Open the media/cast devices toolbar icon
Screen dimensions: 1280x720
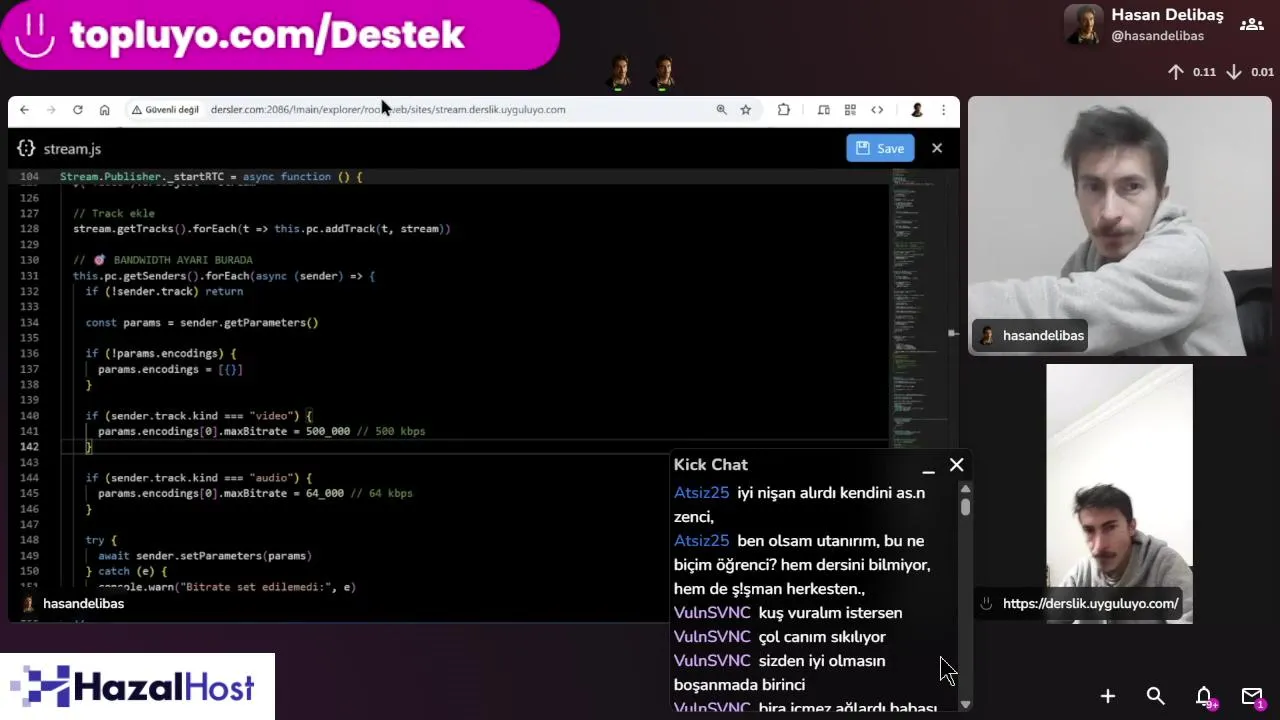click(824, 110)
